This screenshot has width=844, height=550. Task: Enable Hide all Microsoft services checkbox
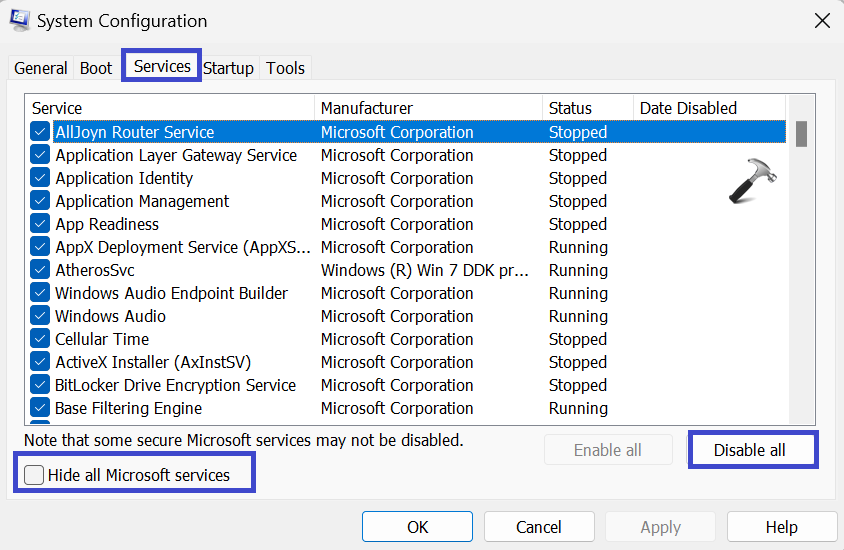click(35, 475)
